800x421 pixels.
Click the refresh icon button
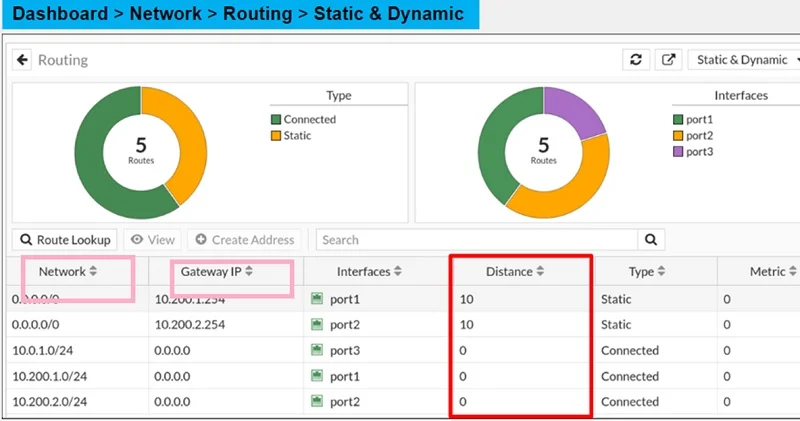(x=635, y=60)
